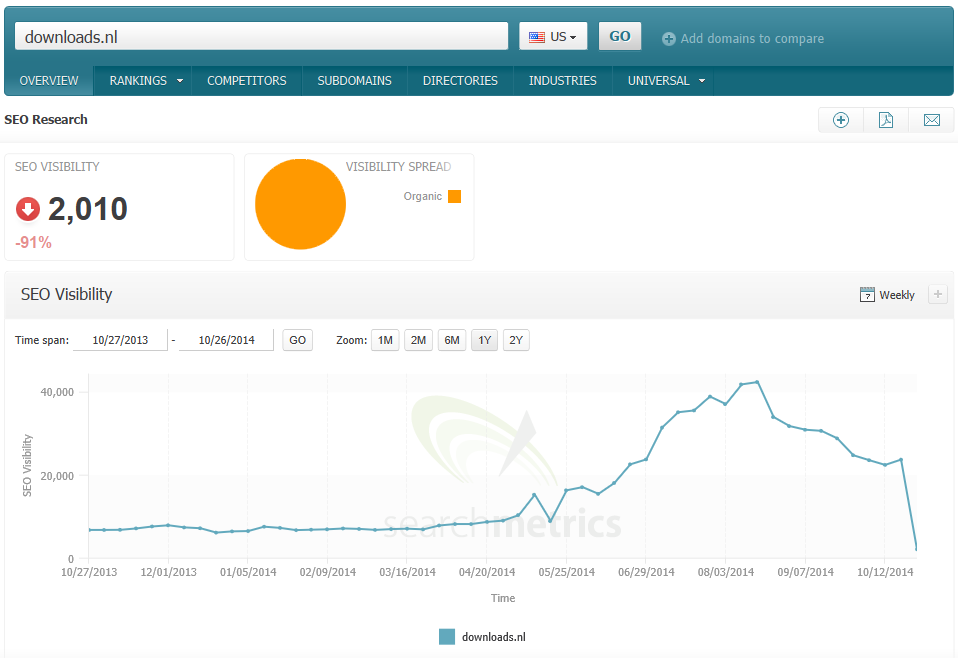Viewport: 958px width, 658px height.
Task: Click the 09/07/2014 axis date label
Action: point(805,572)
